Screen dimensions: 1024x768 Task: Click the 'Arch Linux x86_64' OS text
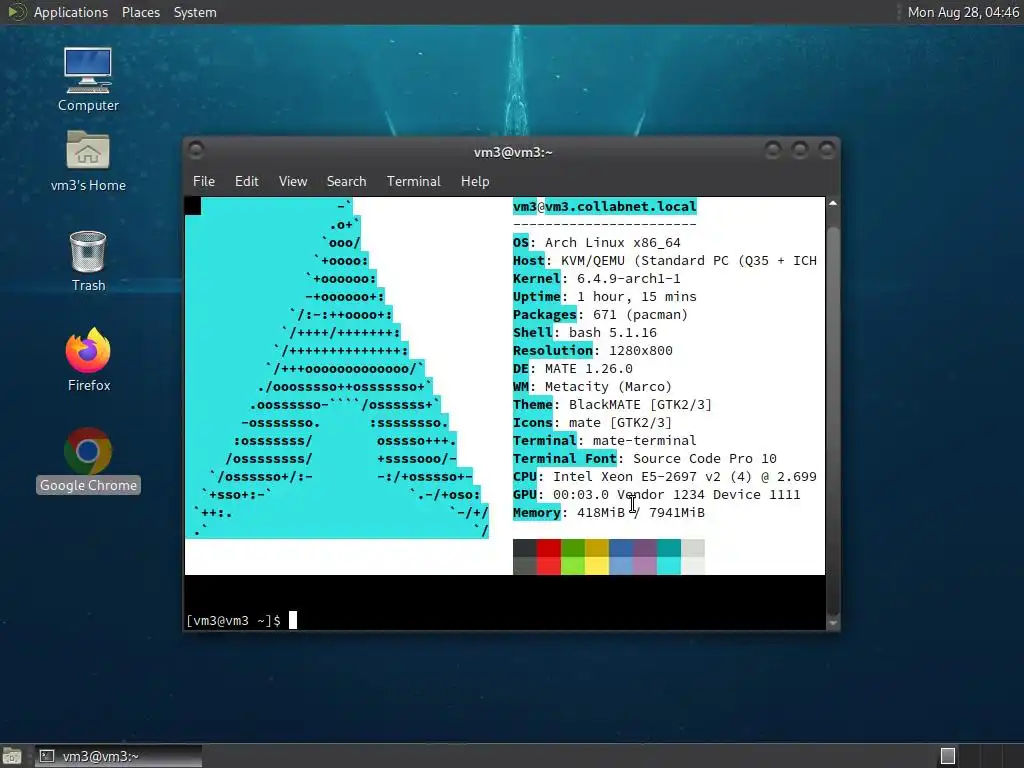[x=613, y=243]
